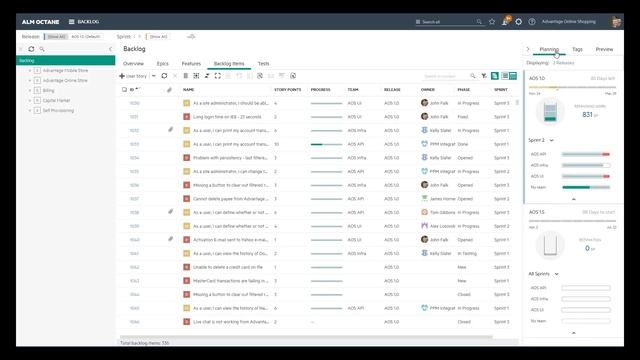Collapse the left backlog tree panel
This screenshot has width=640, height=360.
110,49
